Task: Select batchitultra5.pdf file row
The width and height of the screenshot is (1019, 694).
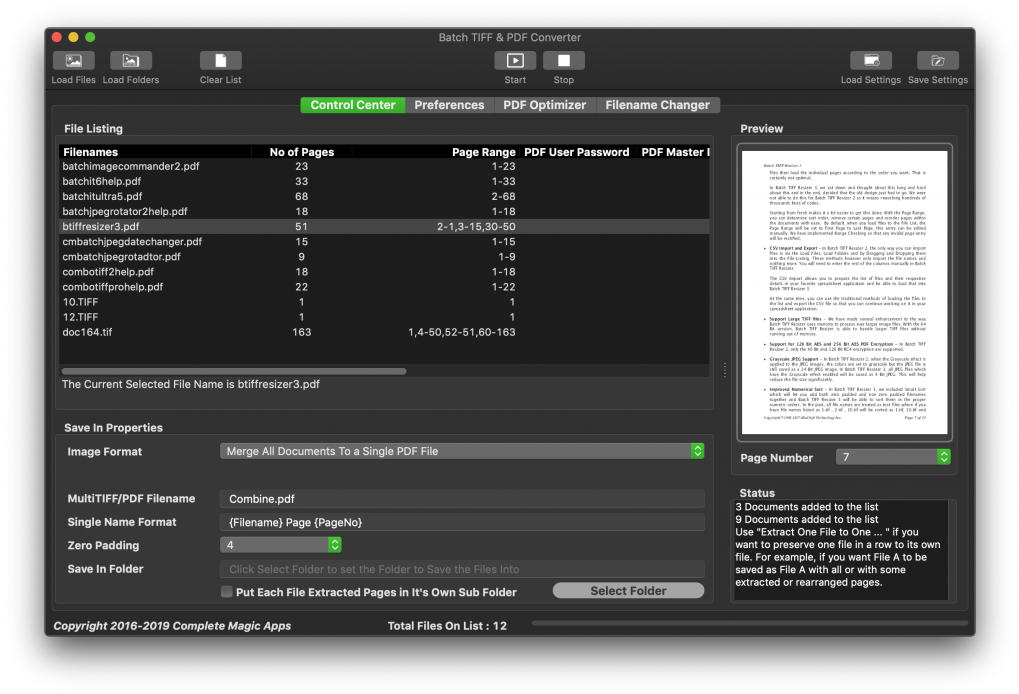Action: click(x=384, y=196)
